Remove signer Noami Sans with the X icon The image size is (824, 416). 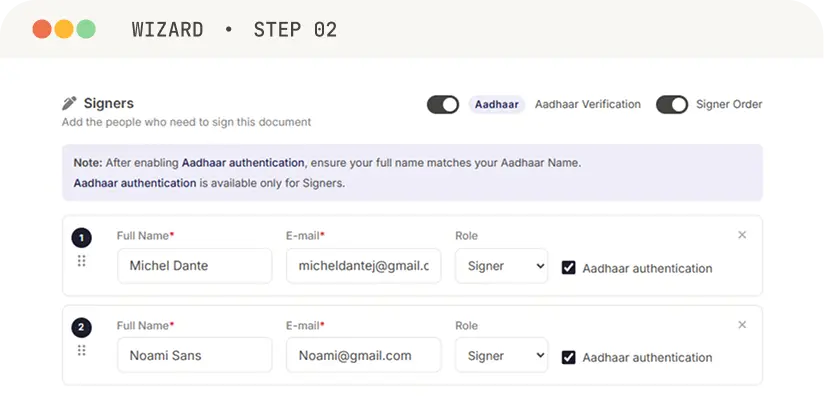click(742, 325)
